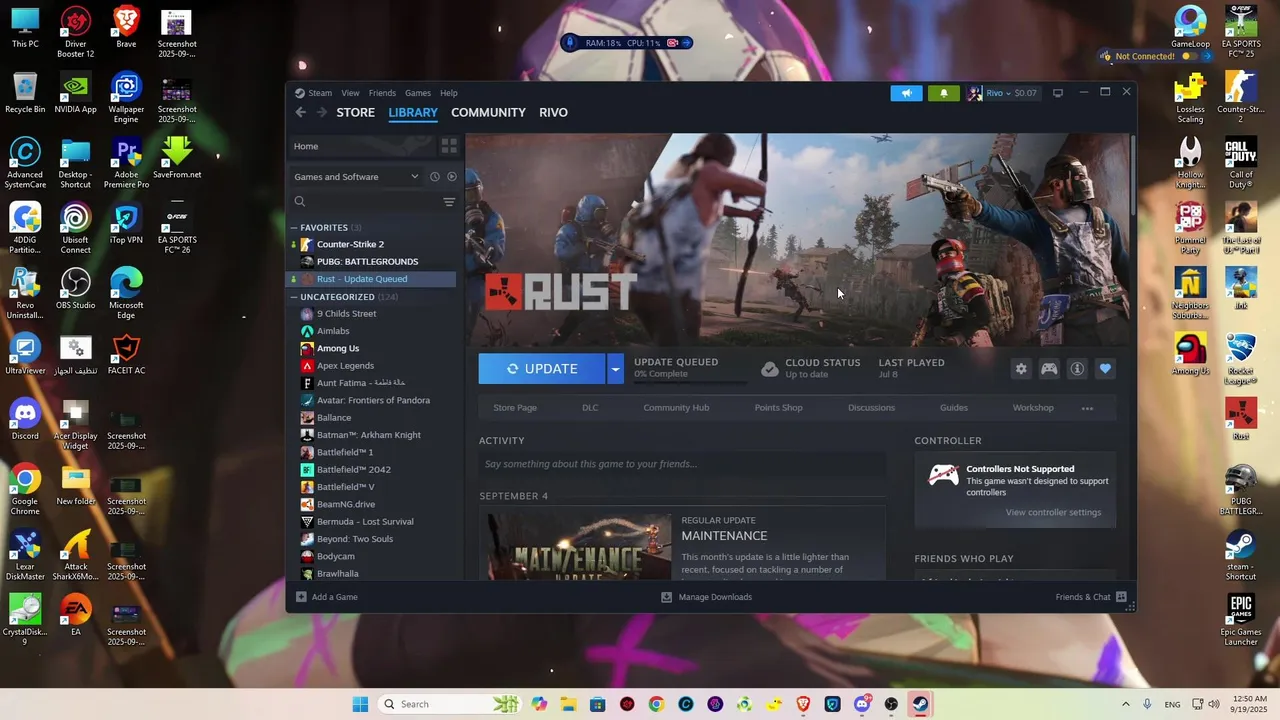Select Apex Legends in library list

click(345, 366)
